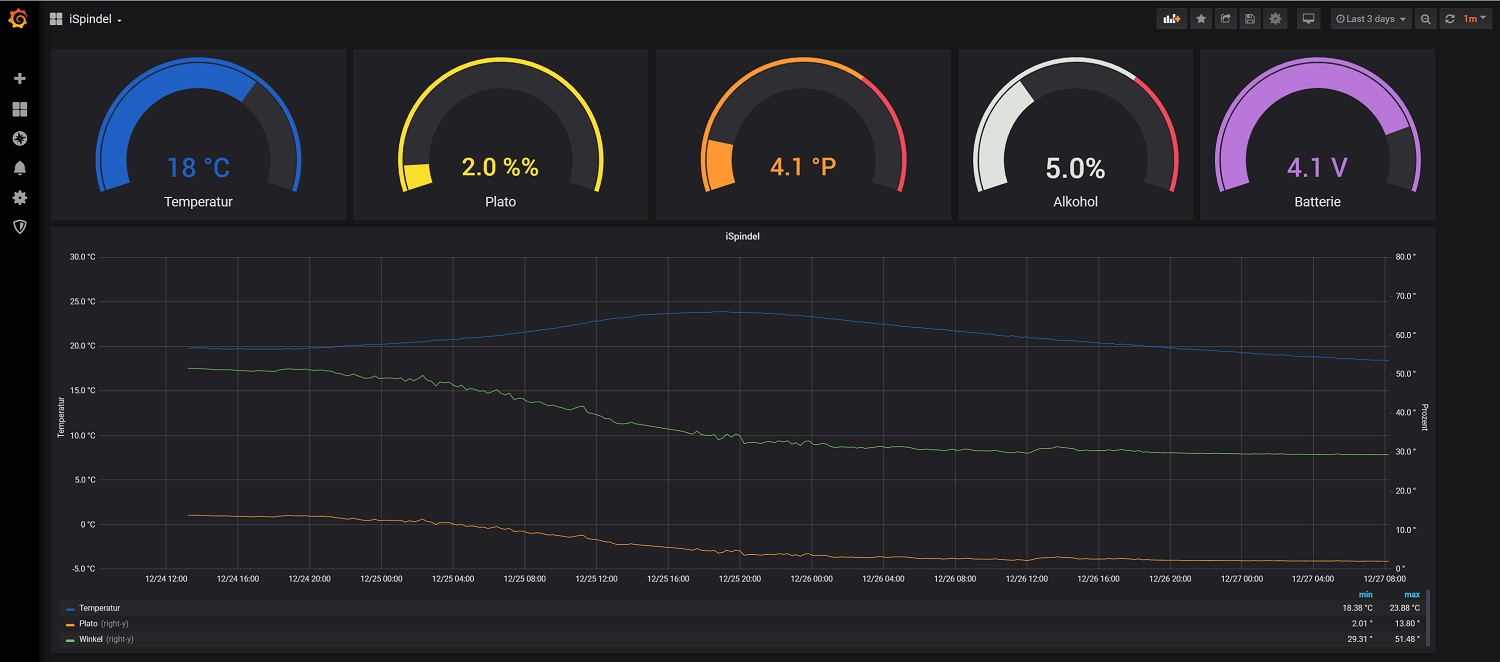
Task: Save the dashboard with the floppy icon
Action: [x=1250, y=19]
